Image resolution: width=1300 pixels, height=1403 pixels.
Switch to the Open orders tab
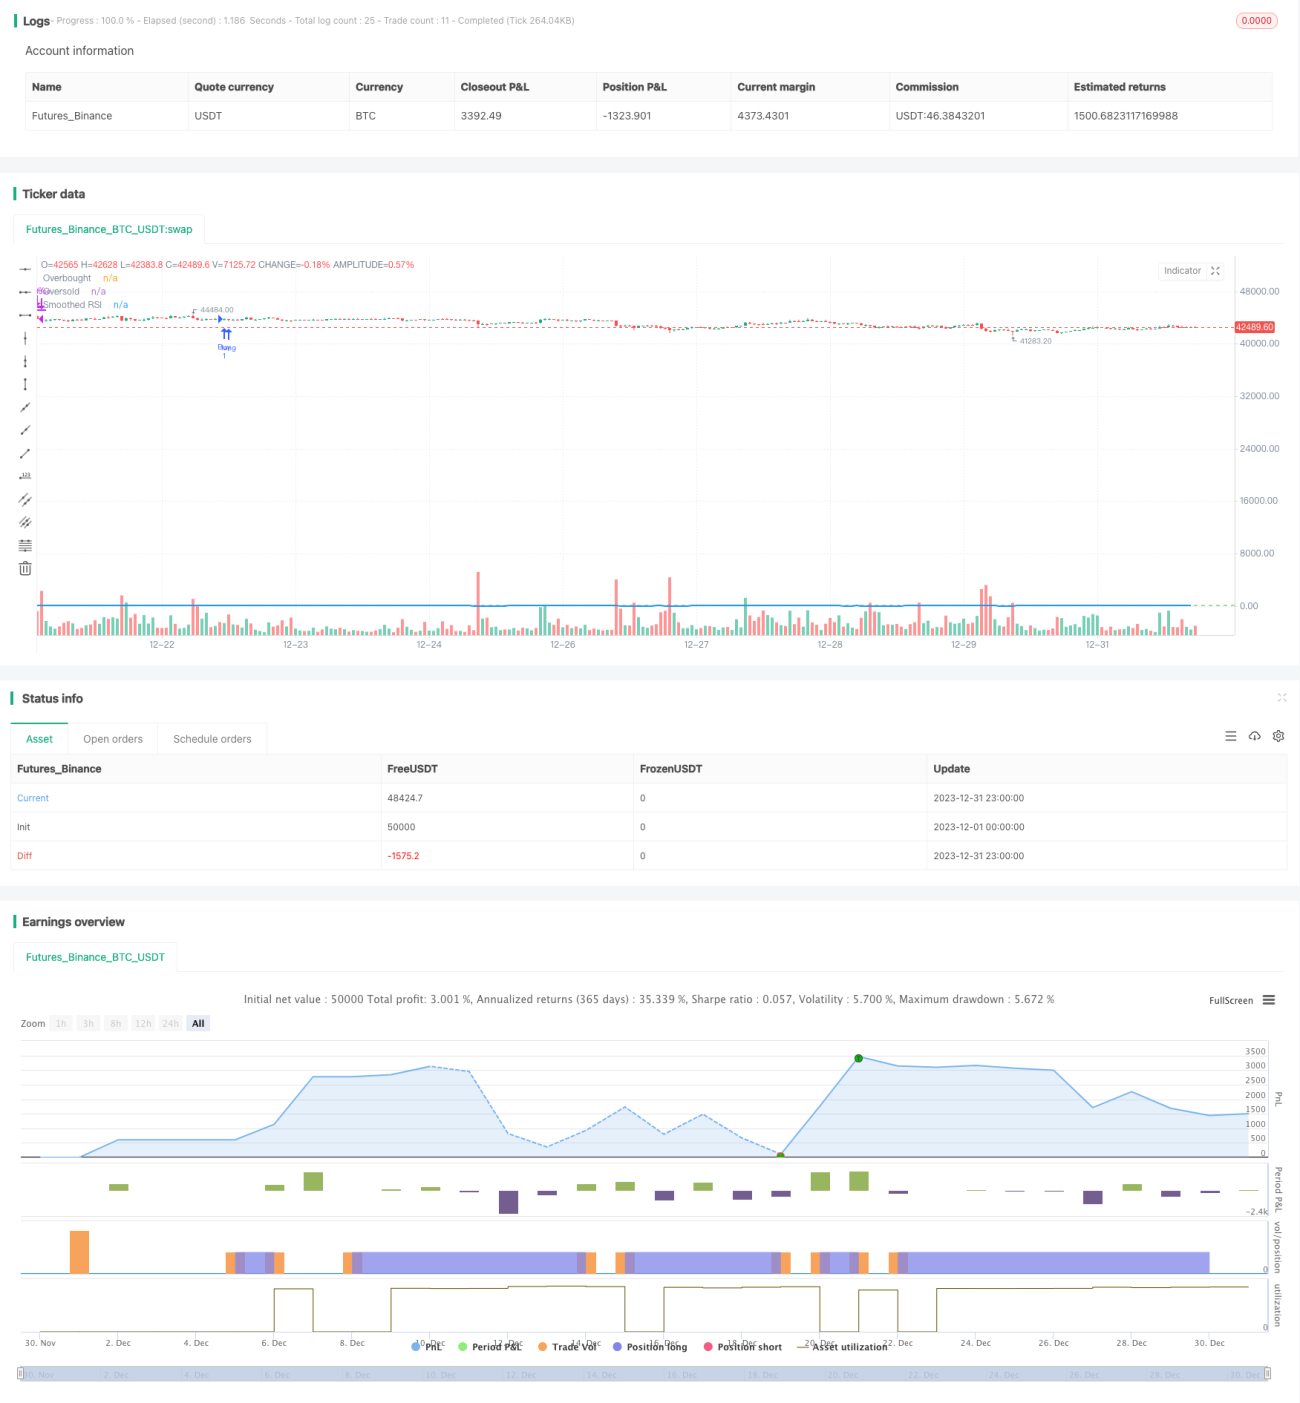tap(113, 739)
